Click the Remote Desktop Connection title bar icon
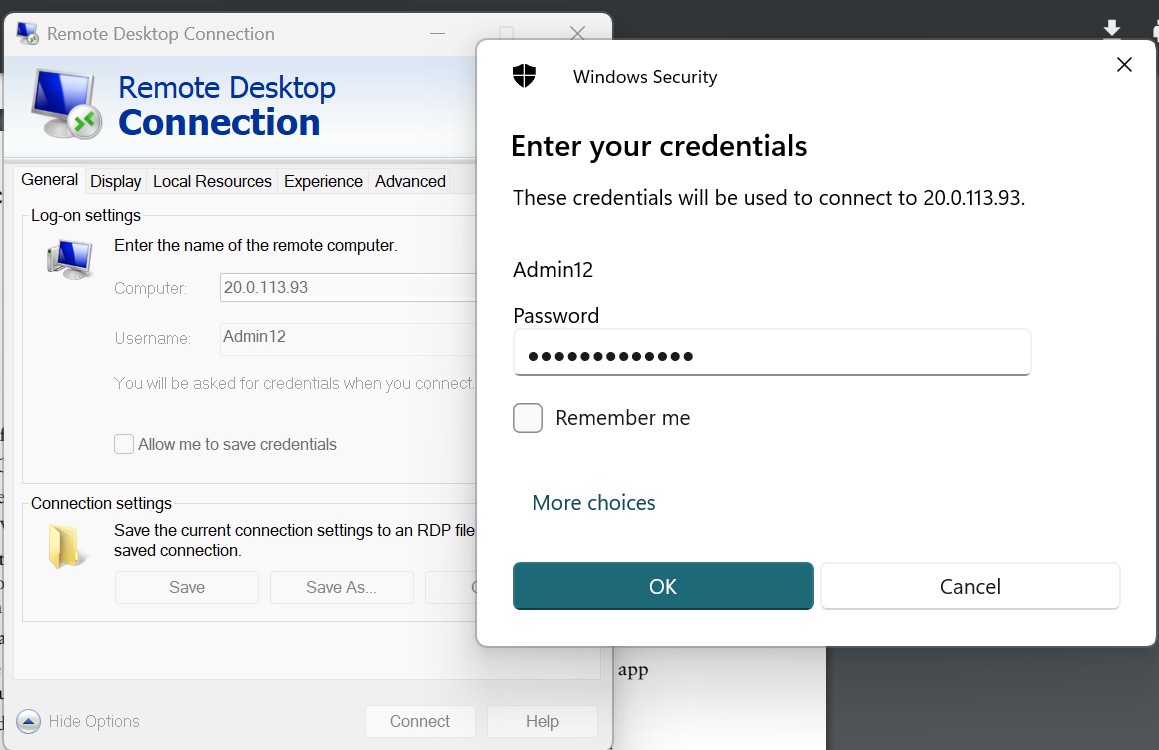This screenshot has height=750, width=1159. [27, 33]
